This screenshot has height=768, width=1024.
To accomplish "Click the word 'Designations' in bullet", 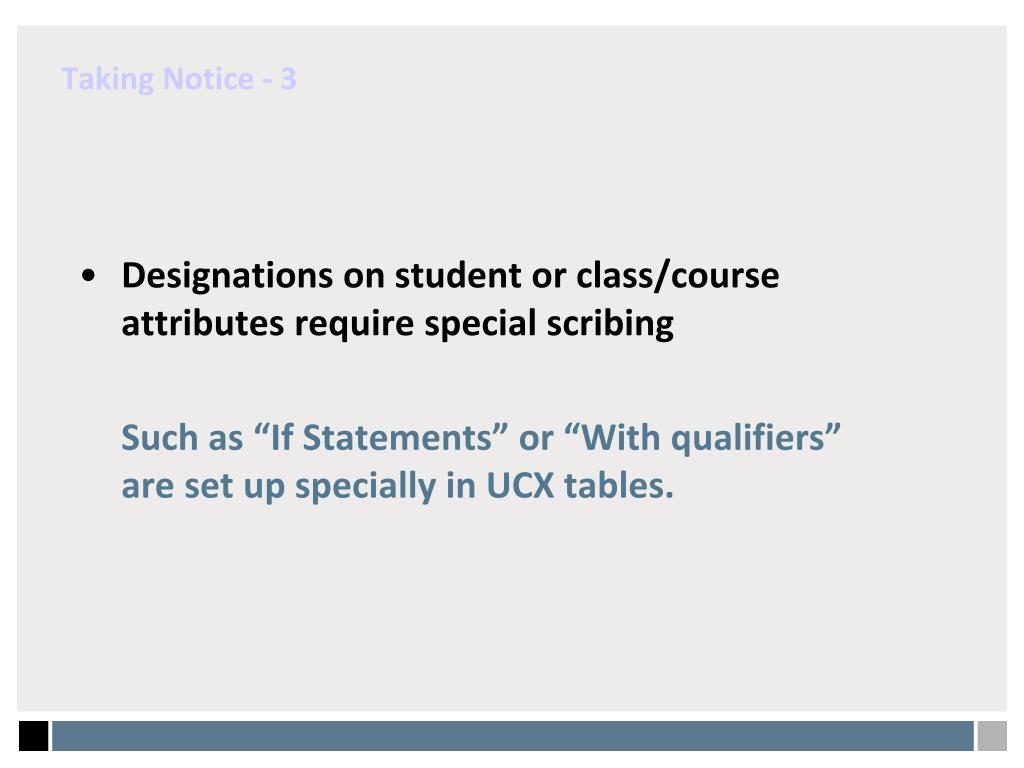I will click(228, 276).
